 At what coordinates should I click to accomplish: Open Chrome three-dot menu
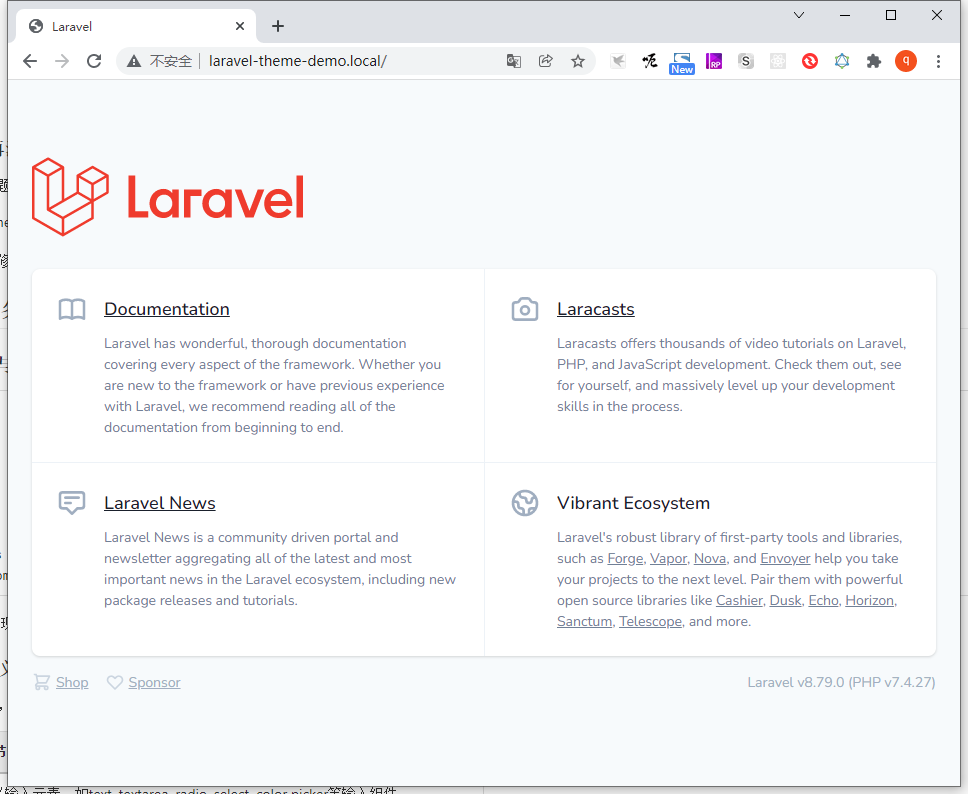[938, 61]
